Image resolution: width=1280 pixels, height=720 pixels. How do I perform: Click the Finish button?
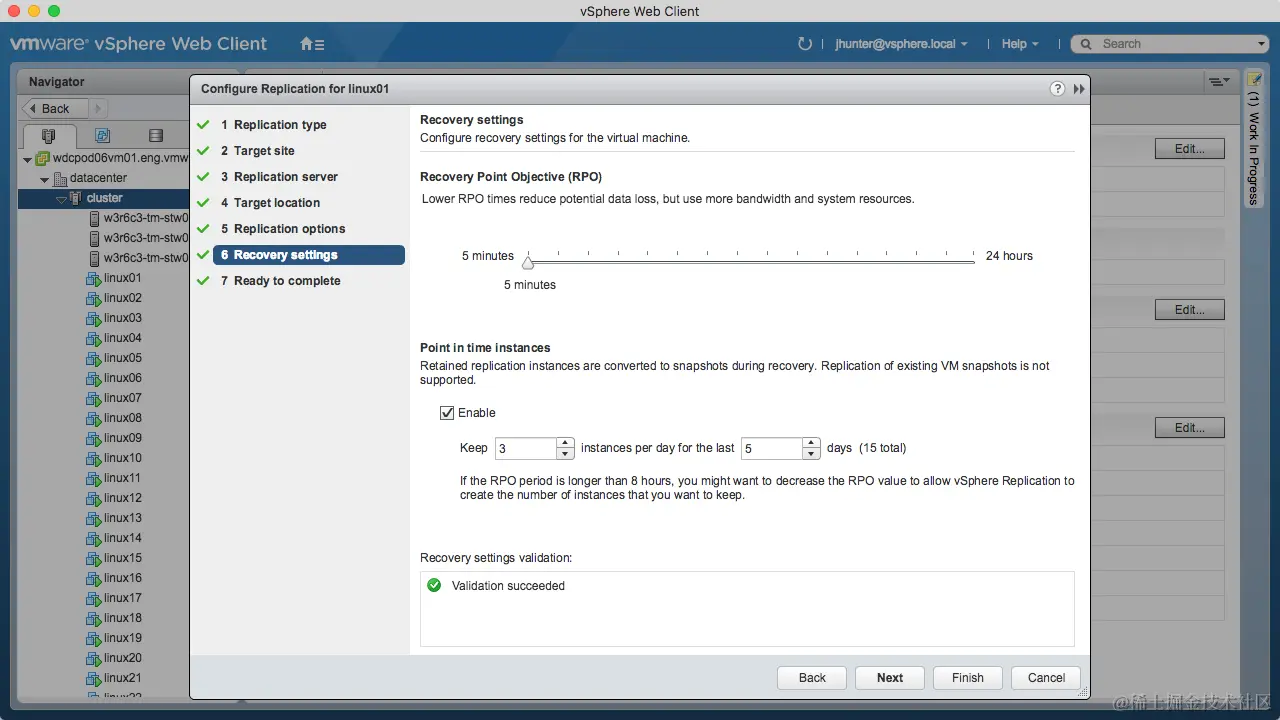pos(966,677)
